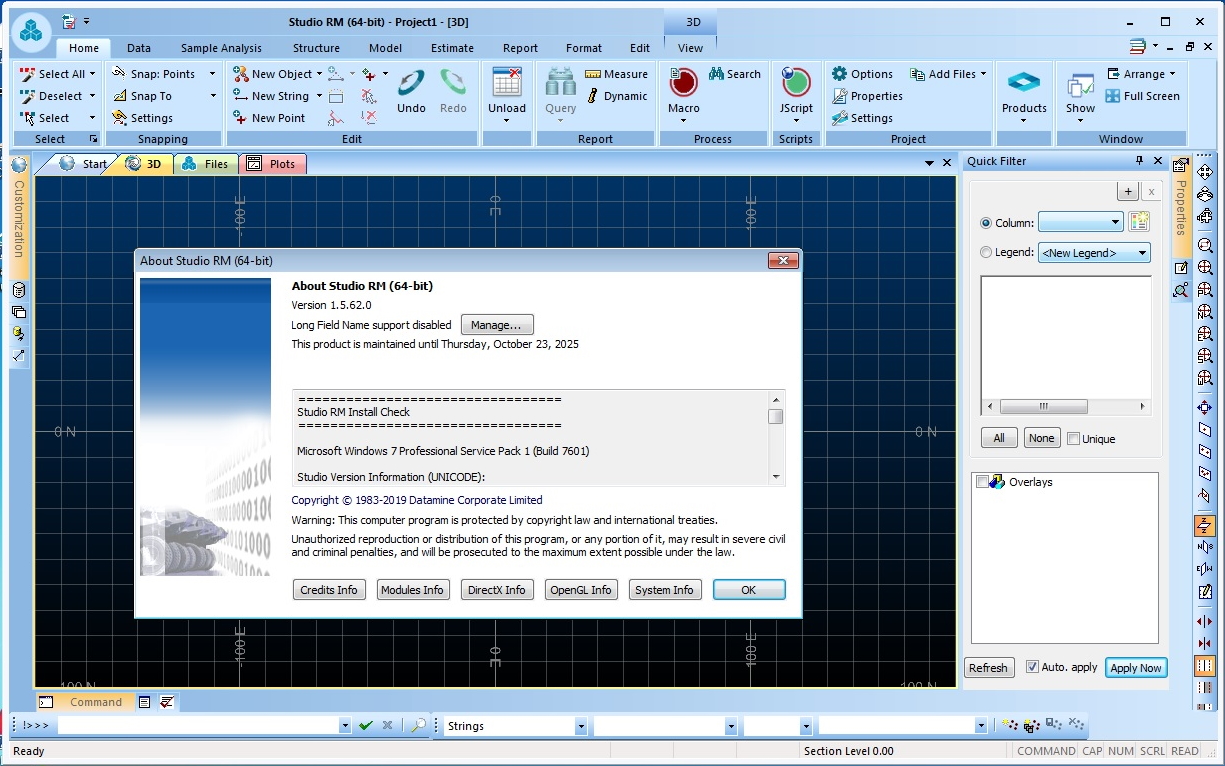Click the Measure tool
Image resolution: width=1225 pixels, height=766 pixels.
[616, 74]
